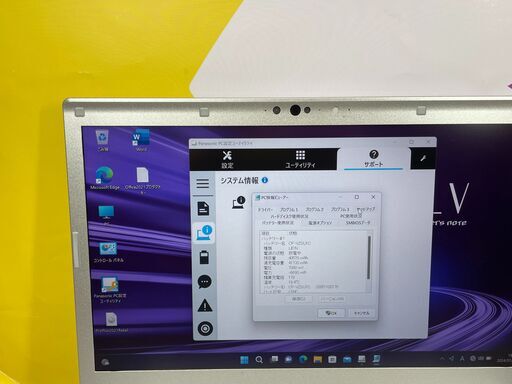
Task: Open the PC使用状況 tab
Action: [x=351, y=216]
